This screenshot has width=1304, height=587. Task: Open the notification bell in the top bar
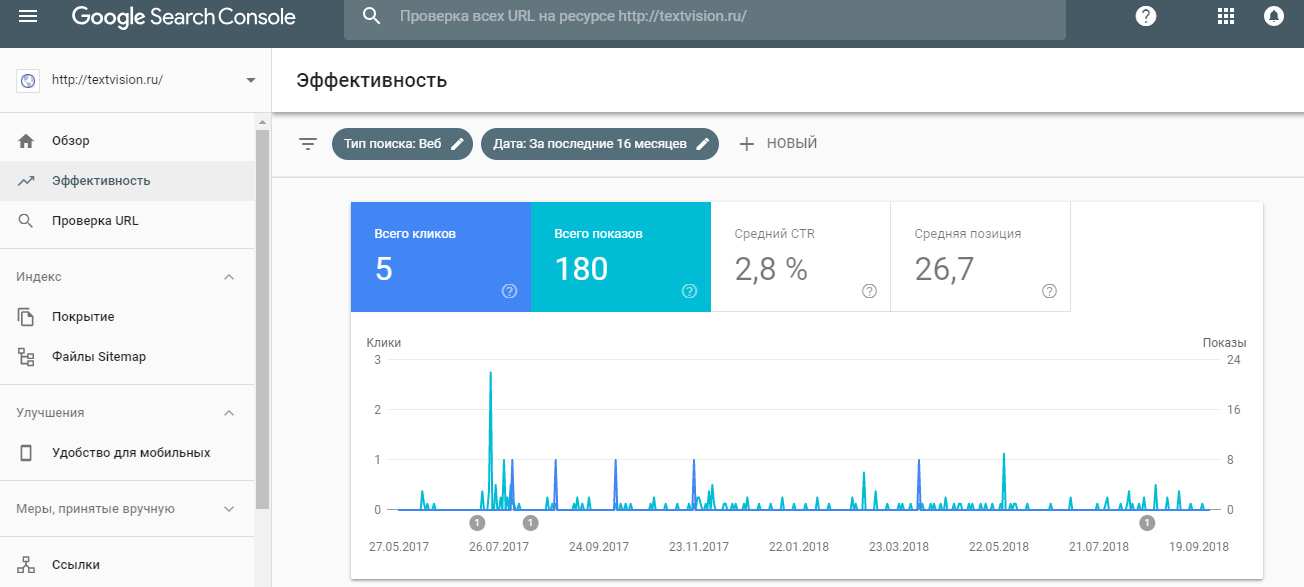[x=1273, y=16]
